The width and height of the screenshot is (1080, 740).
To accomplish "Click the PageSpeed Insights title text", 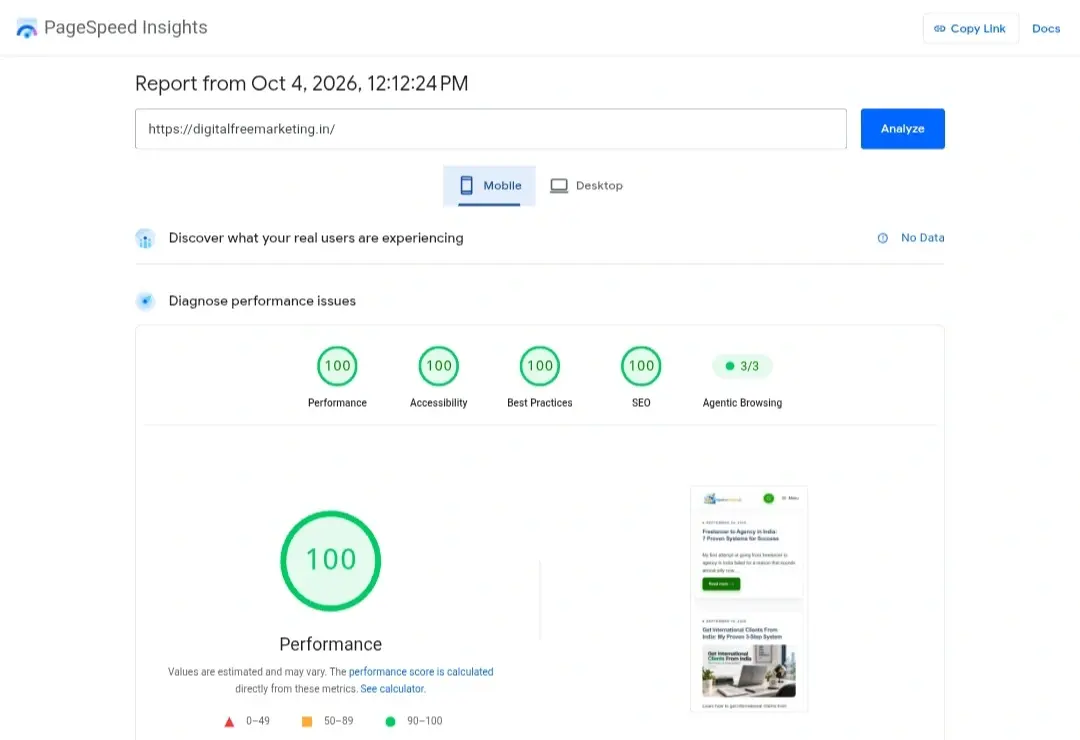I will point(125,28).
